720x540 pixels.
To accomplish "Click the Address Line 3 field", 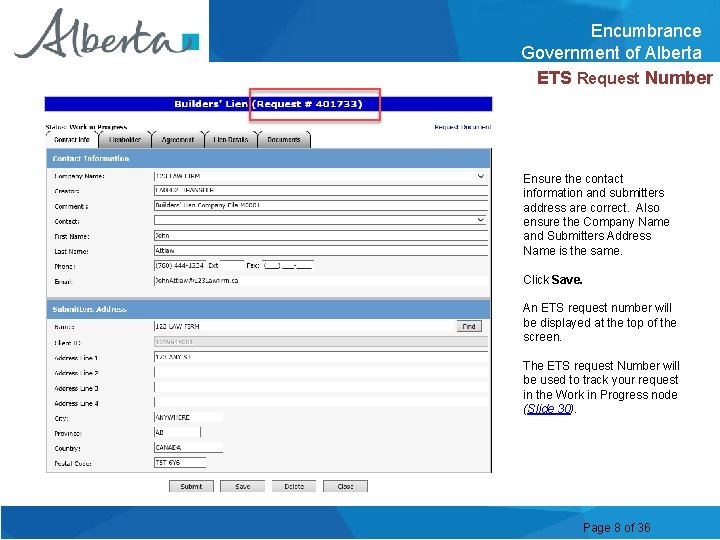I will point(321,387).
